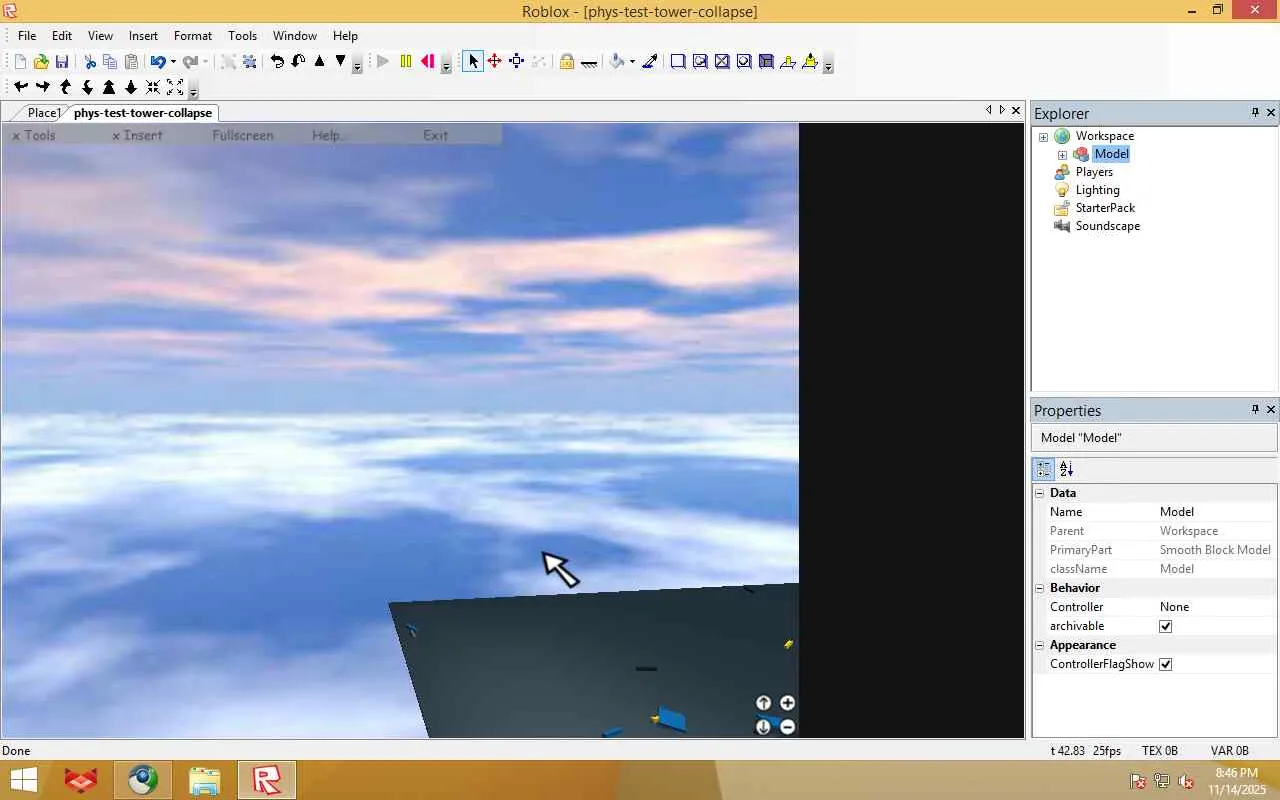
Task: Click the padlock Lock tool
Action: click(x=567, y=62)
